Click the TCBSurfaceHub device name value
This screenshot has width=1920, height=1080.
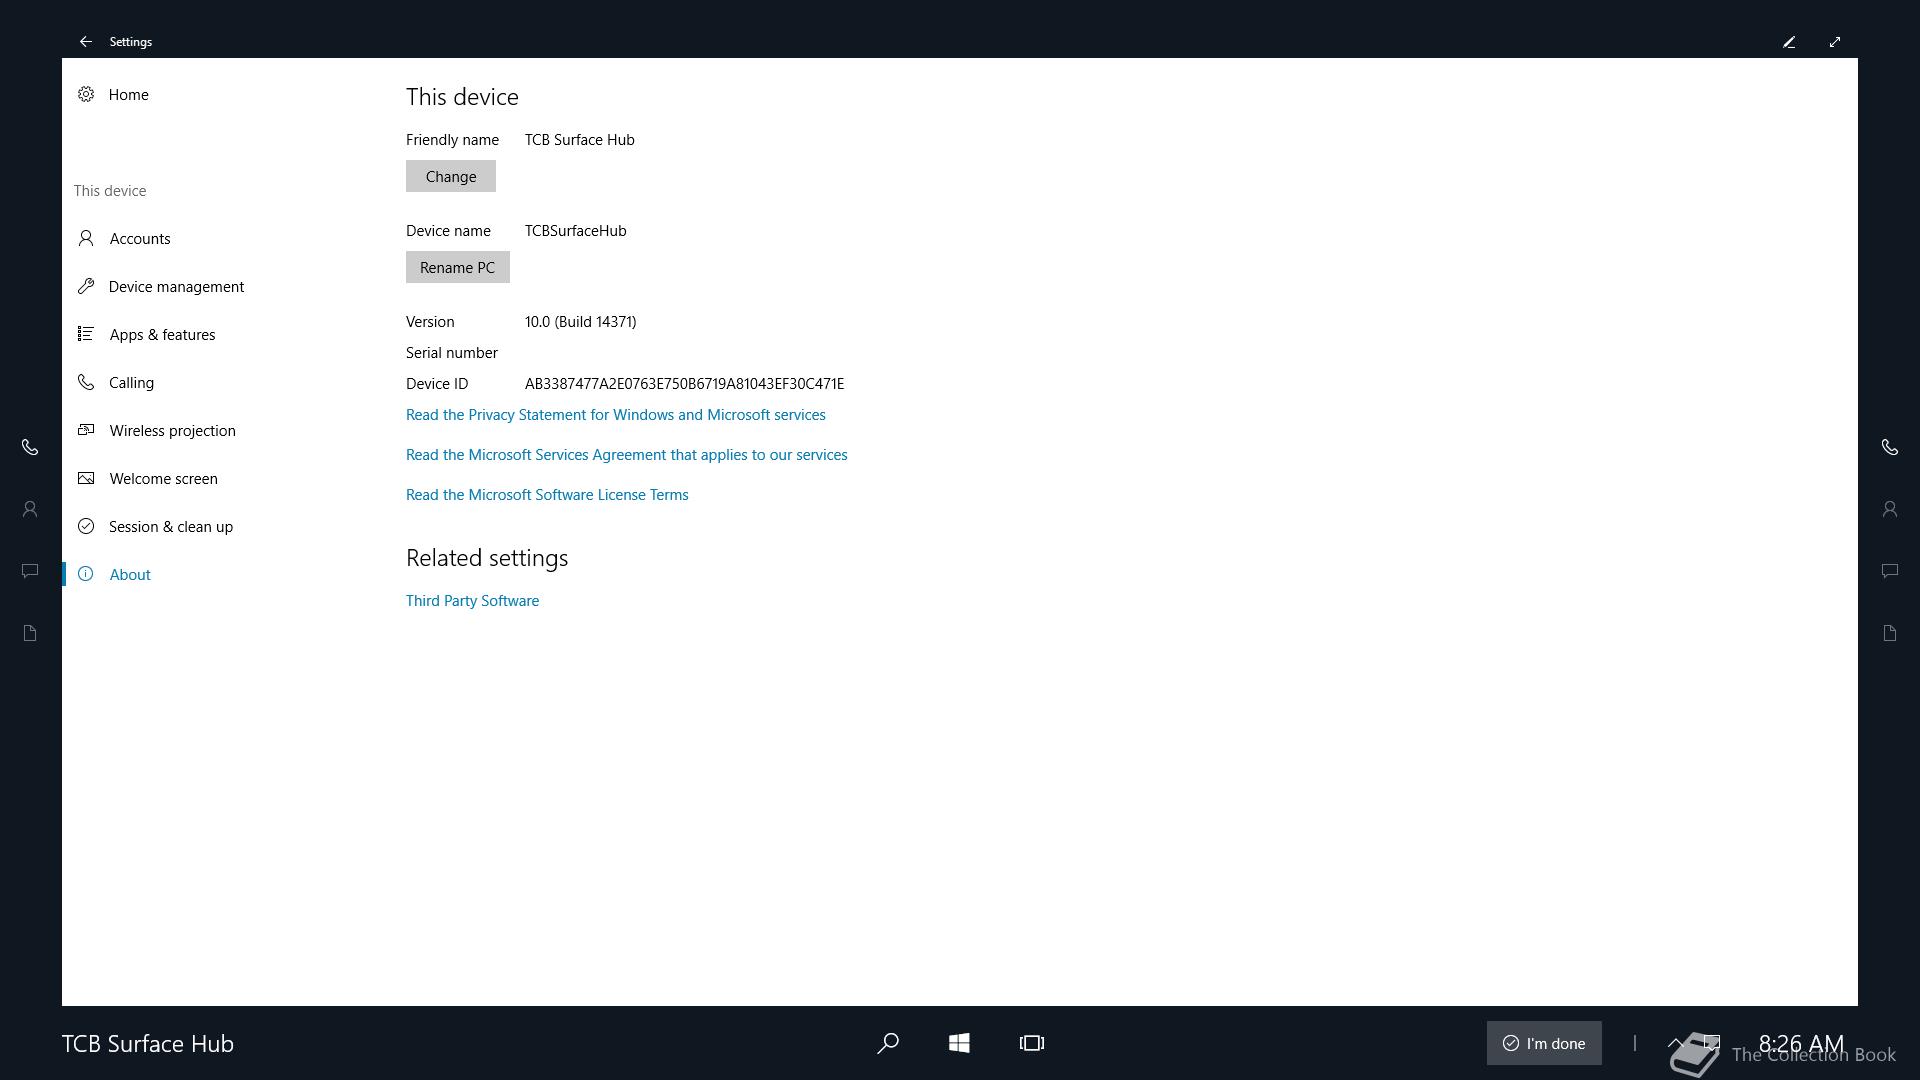[575, 230]
